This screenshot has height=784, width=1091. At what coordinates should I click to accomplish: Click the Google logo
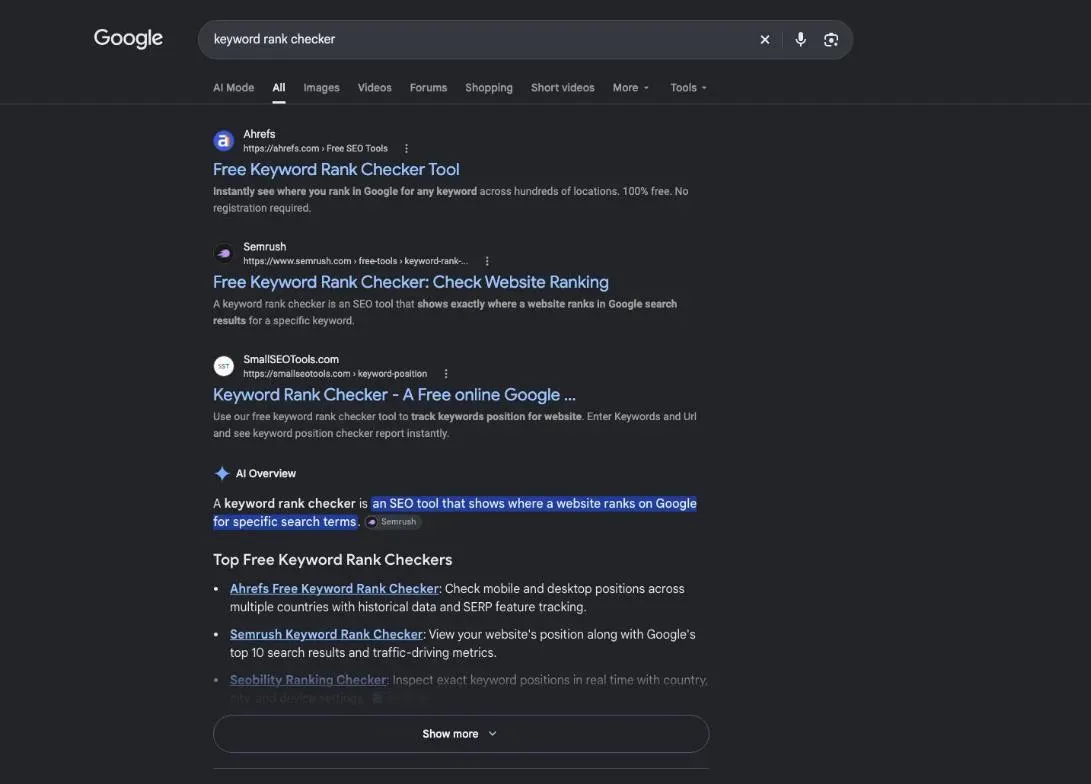tap(128, 38)
